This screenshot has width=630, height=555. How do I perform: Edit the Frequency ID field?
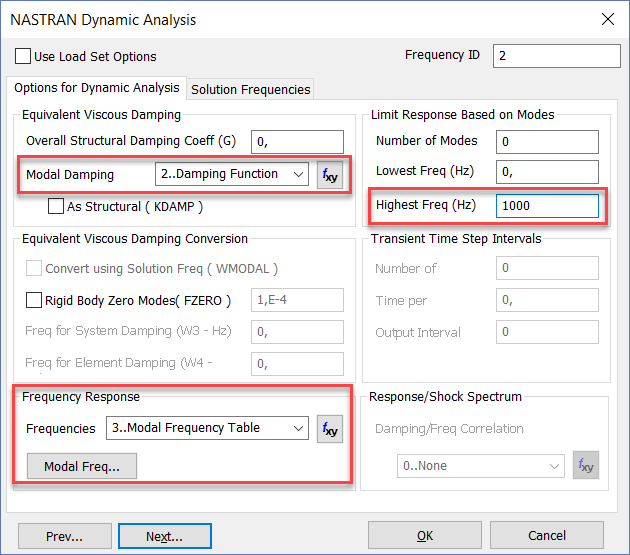point(556,56)
